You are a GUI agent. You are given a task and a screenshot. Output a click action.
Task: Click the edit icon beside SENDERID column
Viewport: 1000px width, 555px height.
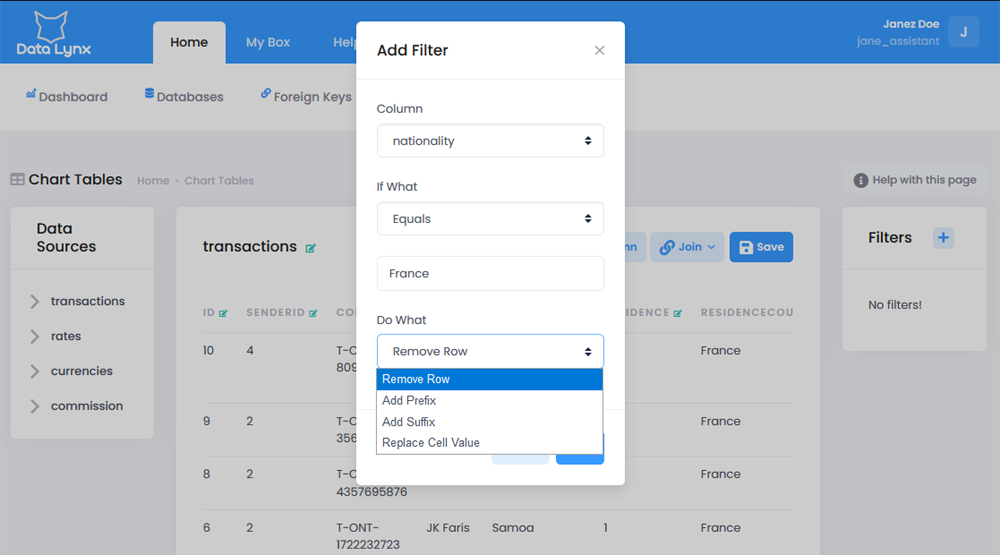coord(313,313)
